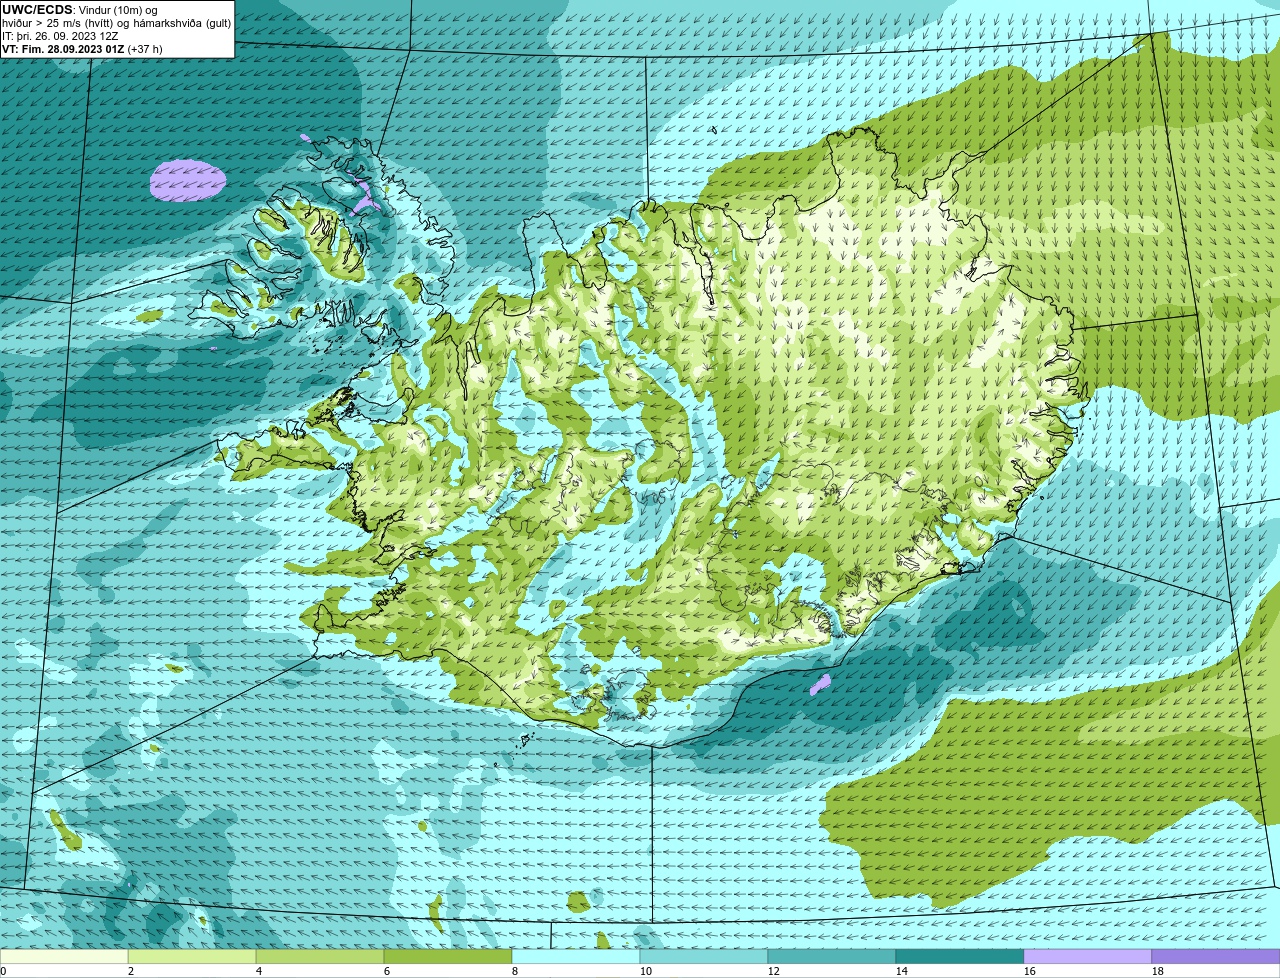Click the pale yellow 0–2 m/s legend swatch
The image size is (1280, 978).
64,956
